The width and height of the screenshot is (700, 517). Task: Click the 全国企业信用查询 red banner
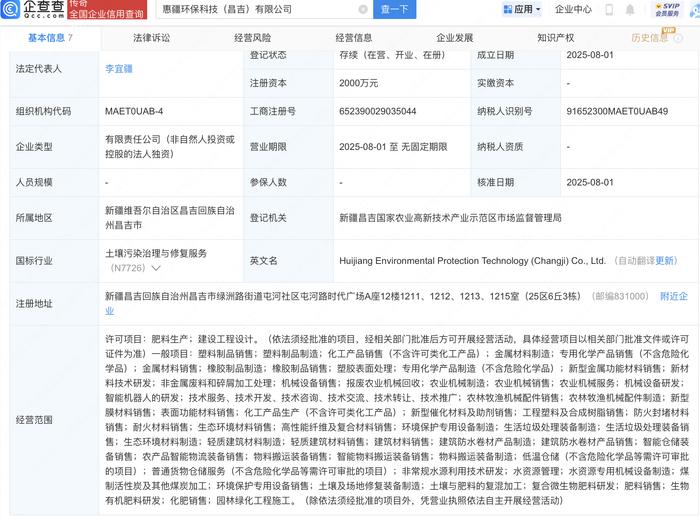coord(107,9)
